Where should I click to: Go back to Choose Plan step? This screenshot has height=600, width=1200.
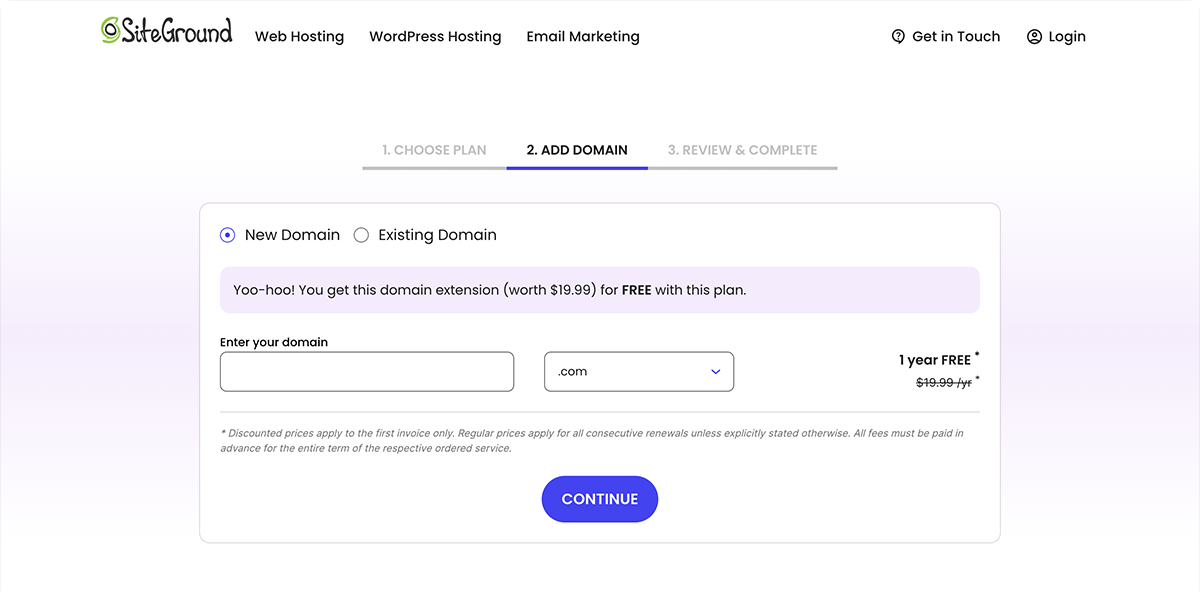pos(434,150)
